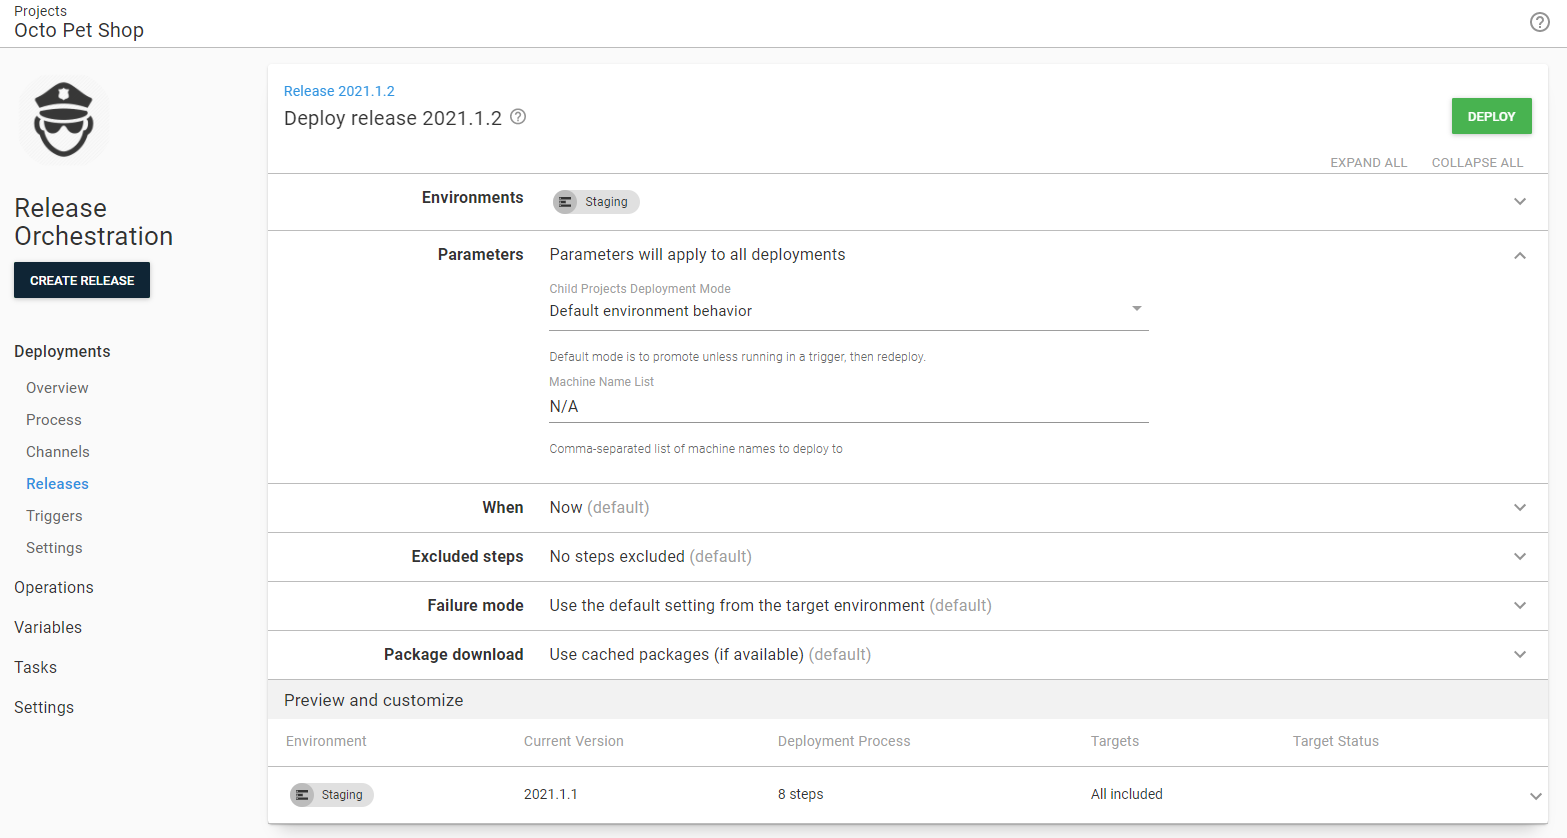Click the Release Orchestration project logo
Image resolution: width=1567 pixels, height=838 pixels.
pyautogui.click(x=64, y=120)
